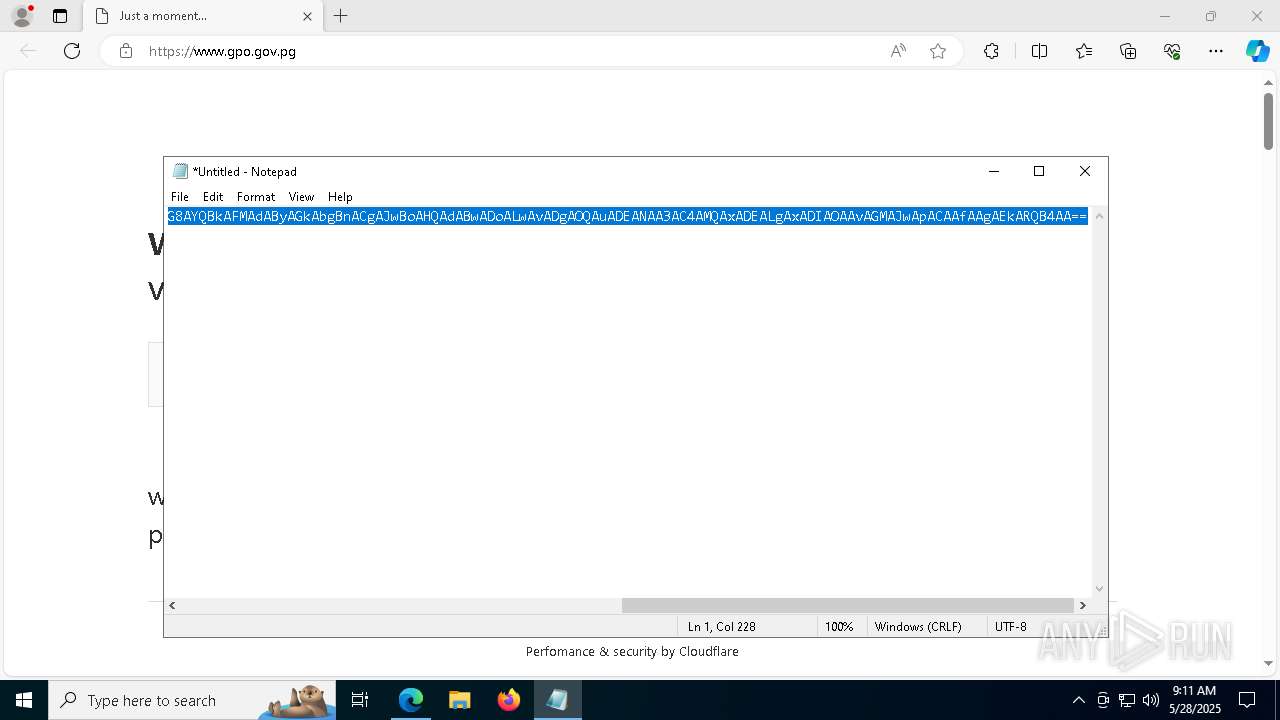Restore down the Edge browser window

(x=1210, y=16)
